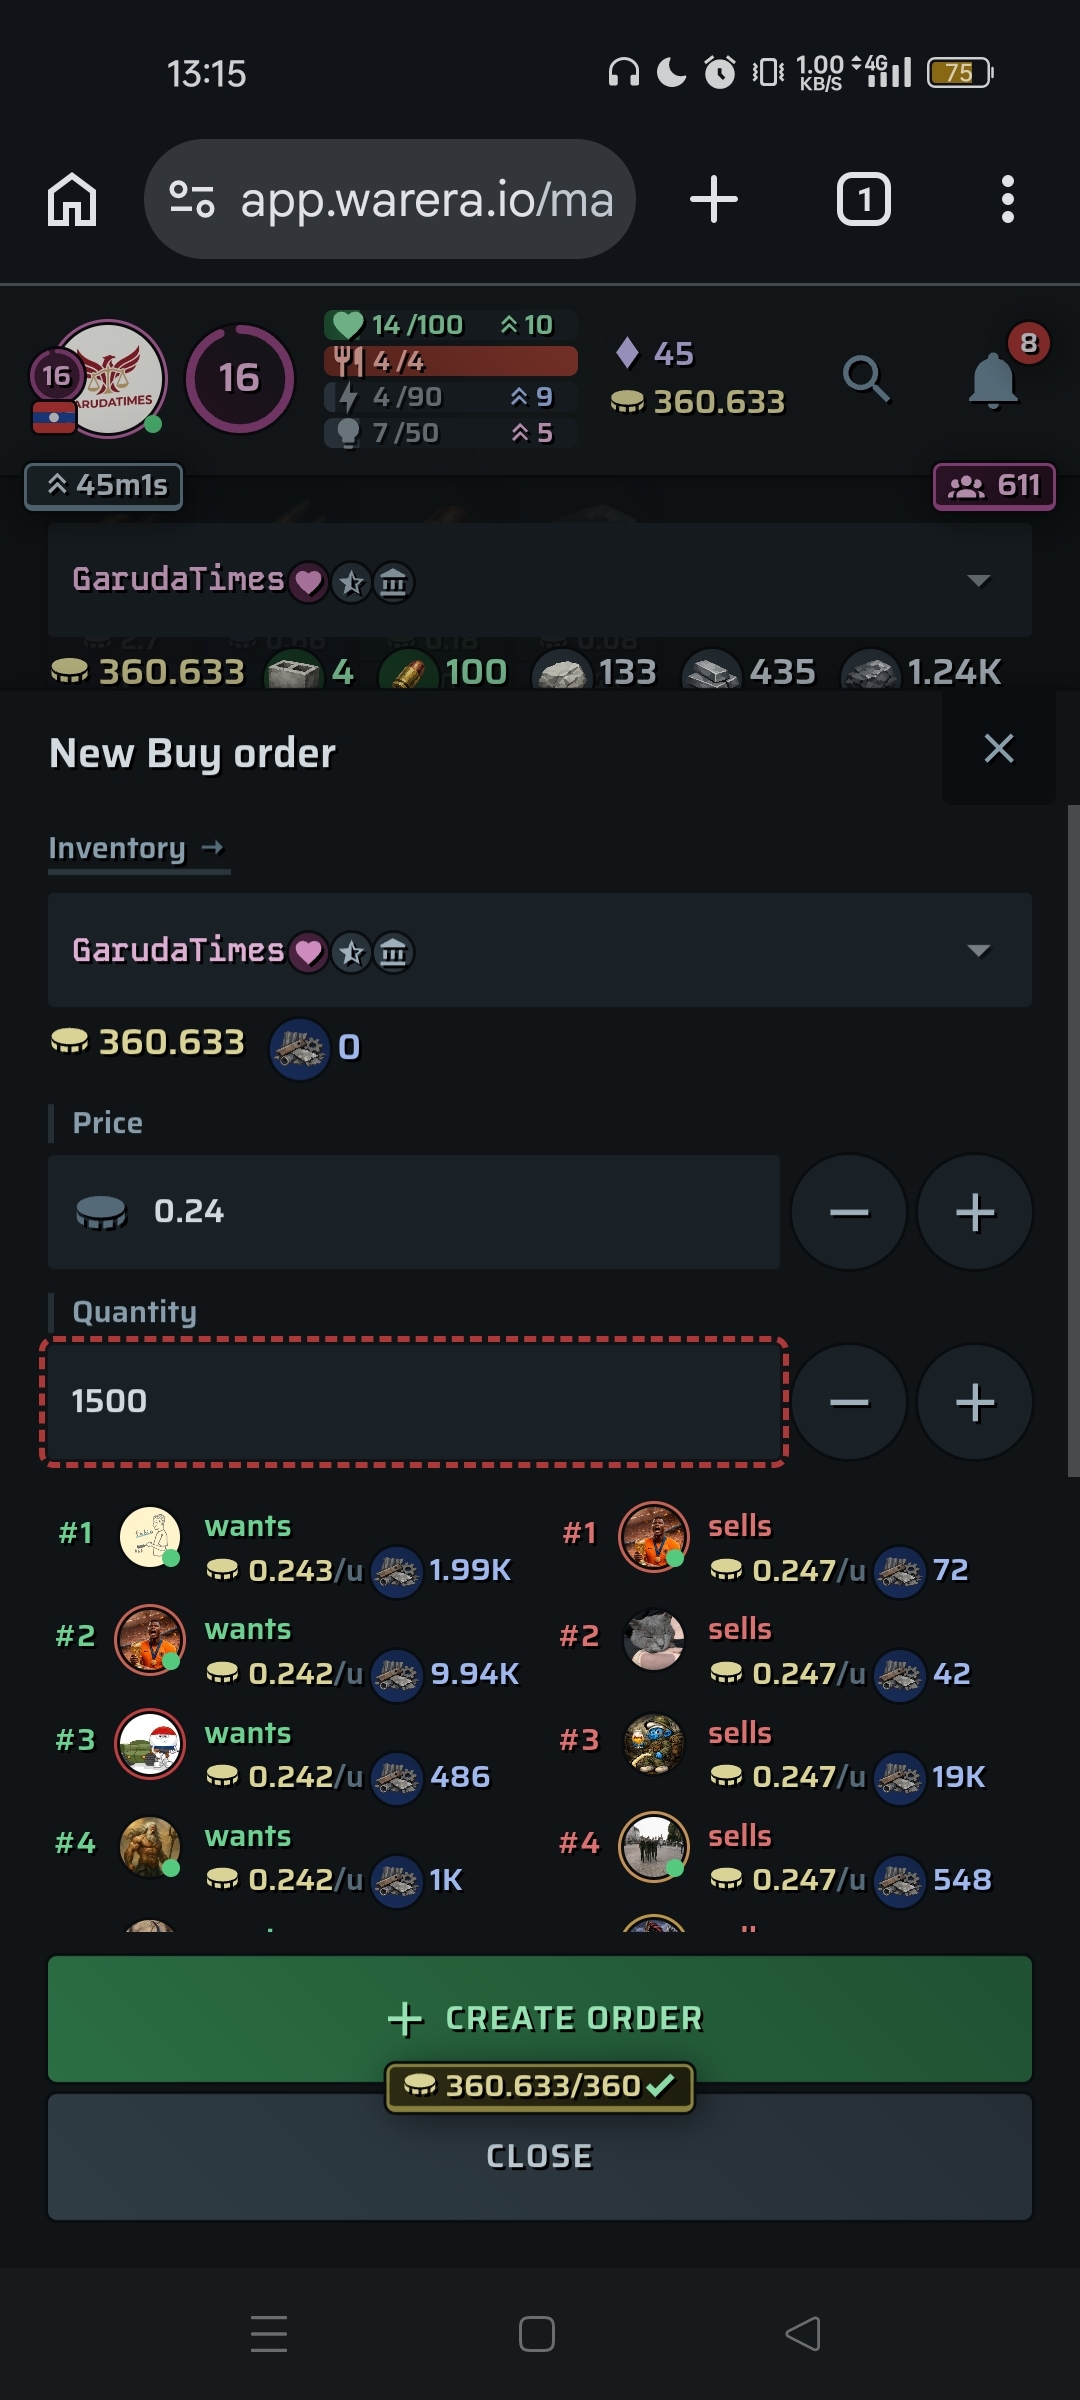Screen dimensions: 1080x2400
Task: Click the Quantity input field showing 1500
Action: pos(412,1402)
